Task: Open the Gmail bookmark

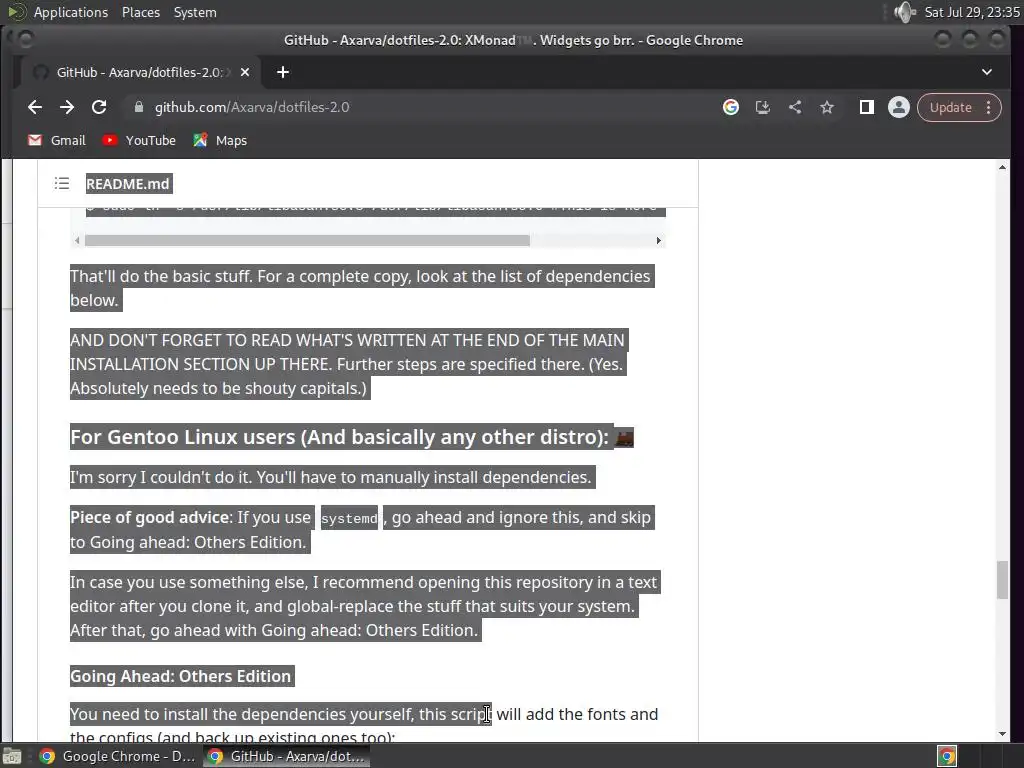Action: tap(57, 140)
